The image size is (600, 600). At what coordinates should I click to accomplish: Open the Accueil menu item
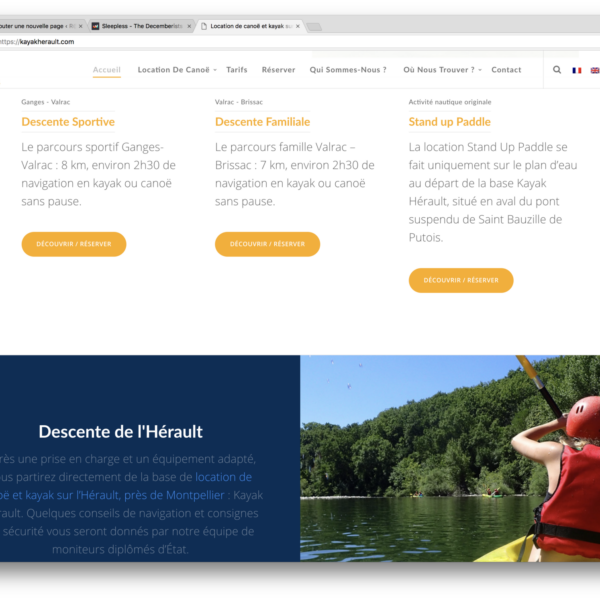pos(106,70)
